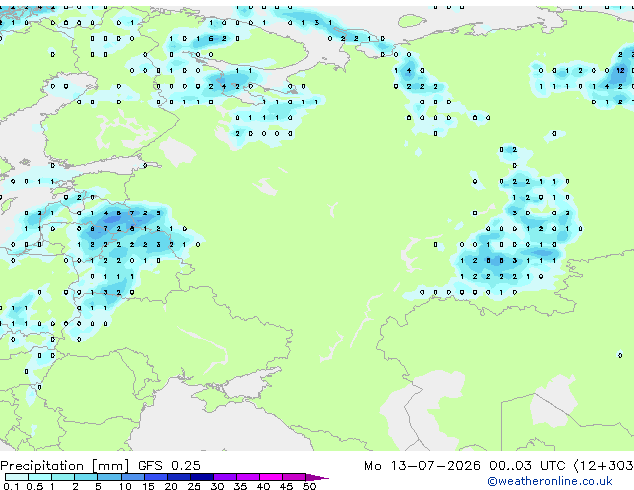Click the legend tick label '50'
Screen dimensions: 634x490
click(x=309, y=486)
